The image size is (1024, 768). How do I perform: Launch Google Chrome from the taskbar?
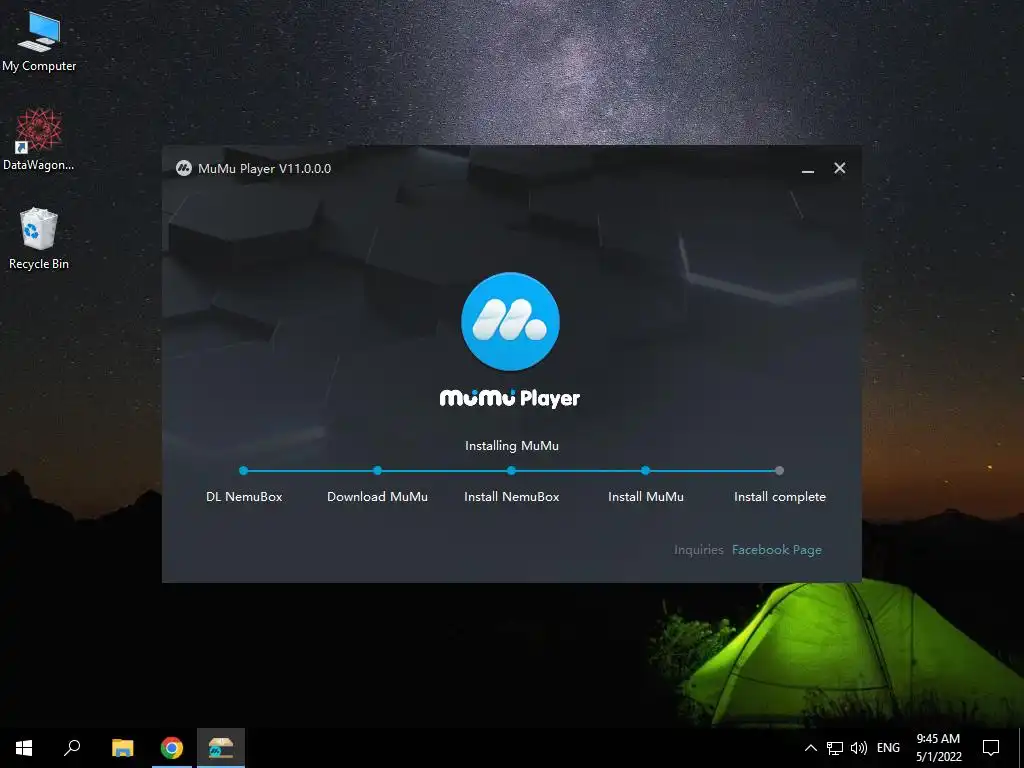(x=172, y=748)
